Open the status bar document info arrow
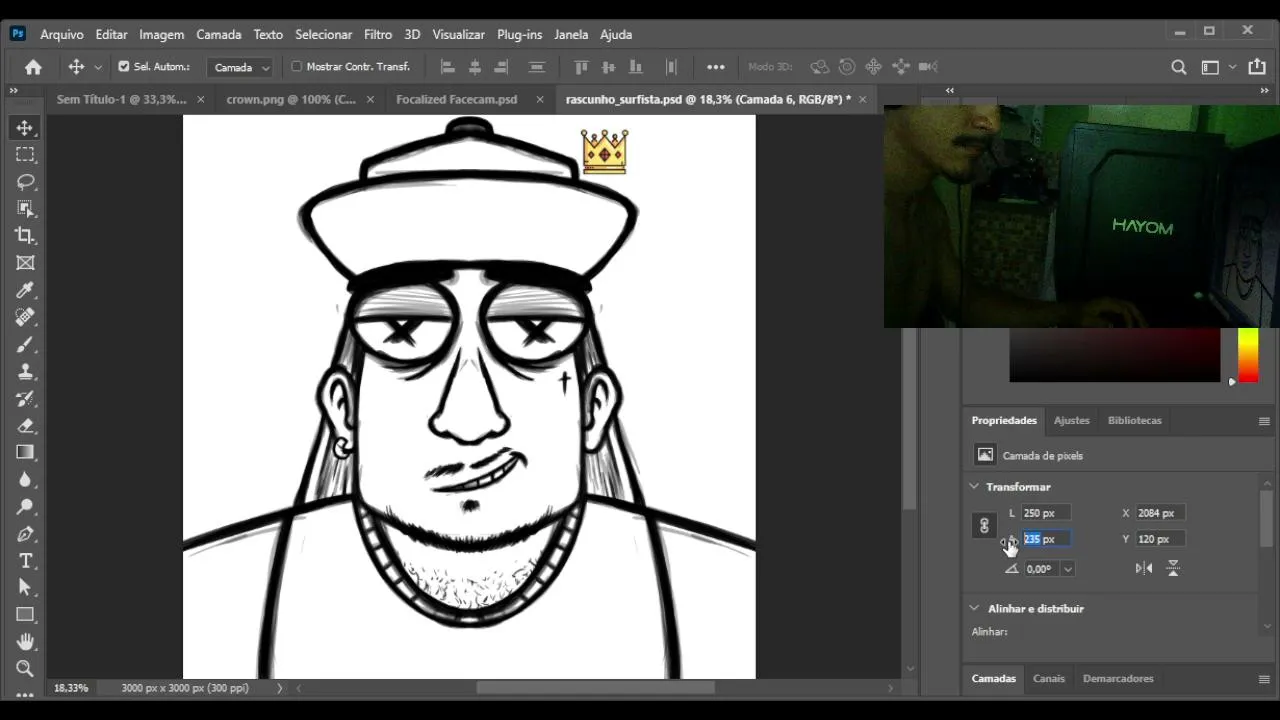Screen dimensions: 1280x720 point(279,688)
